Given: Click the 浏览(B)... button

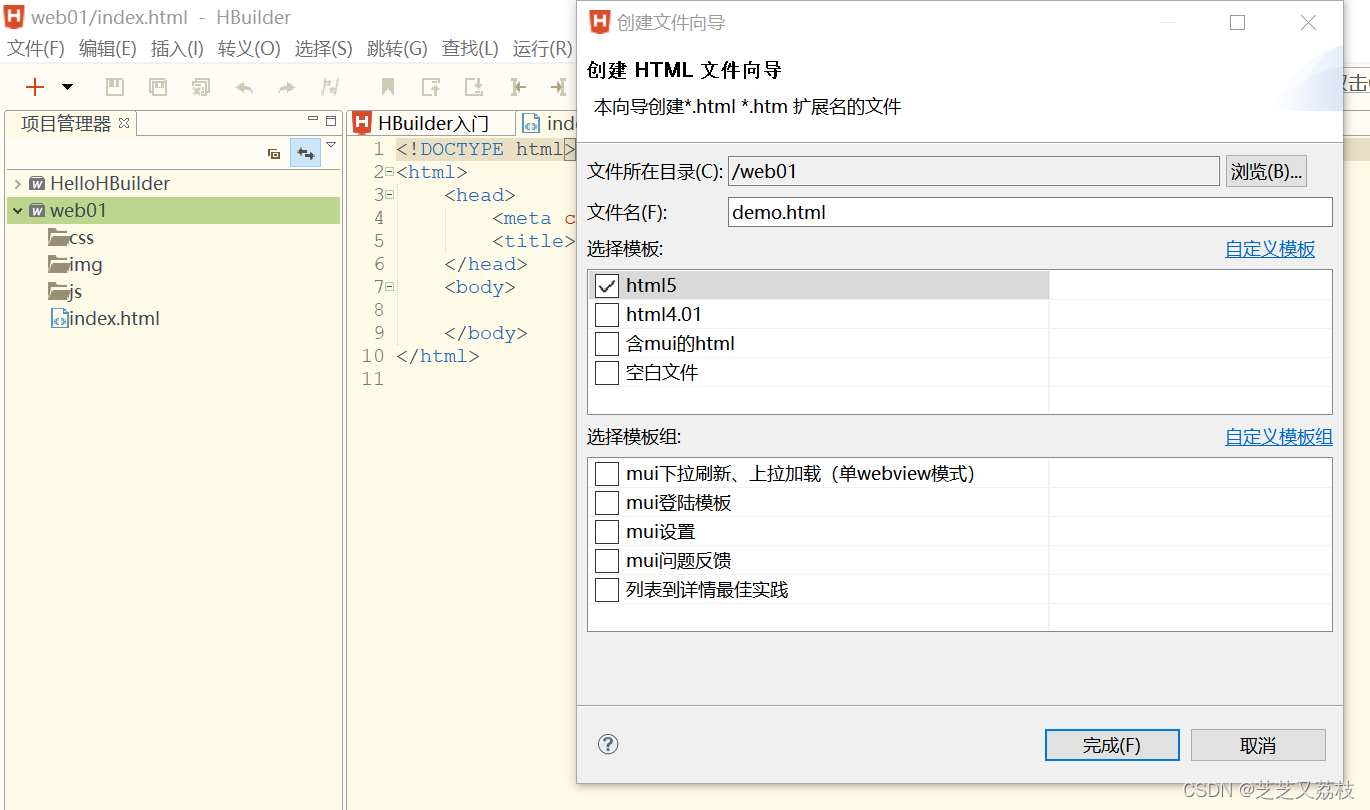Looking at the screenshot, I should 1266,171.
